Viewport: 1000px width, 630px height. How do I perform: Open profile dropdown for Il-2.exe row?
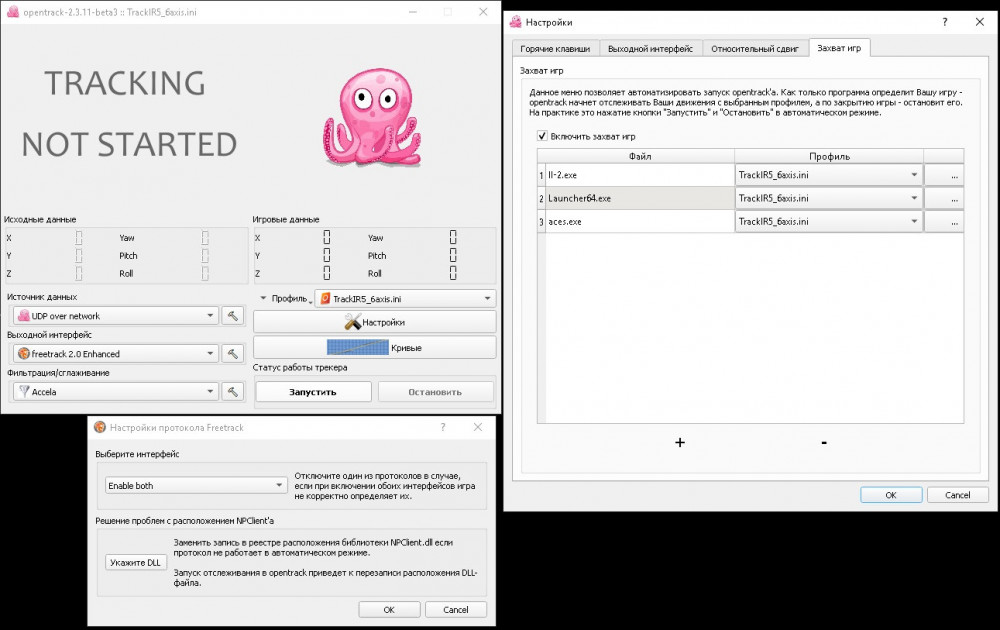828,175
